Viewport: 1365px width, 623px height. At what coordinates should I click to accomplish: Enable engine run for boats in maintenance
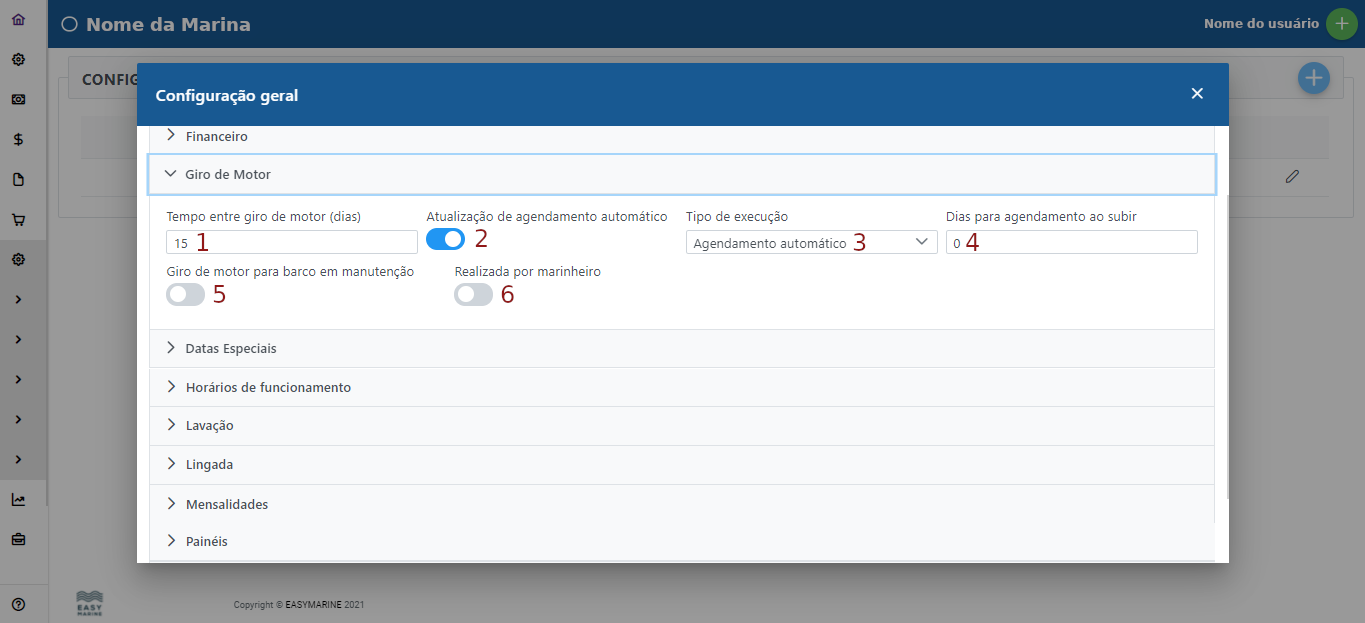point(185,294)
